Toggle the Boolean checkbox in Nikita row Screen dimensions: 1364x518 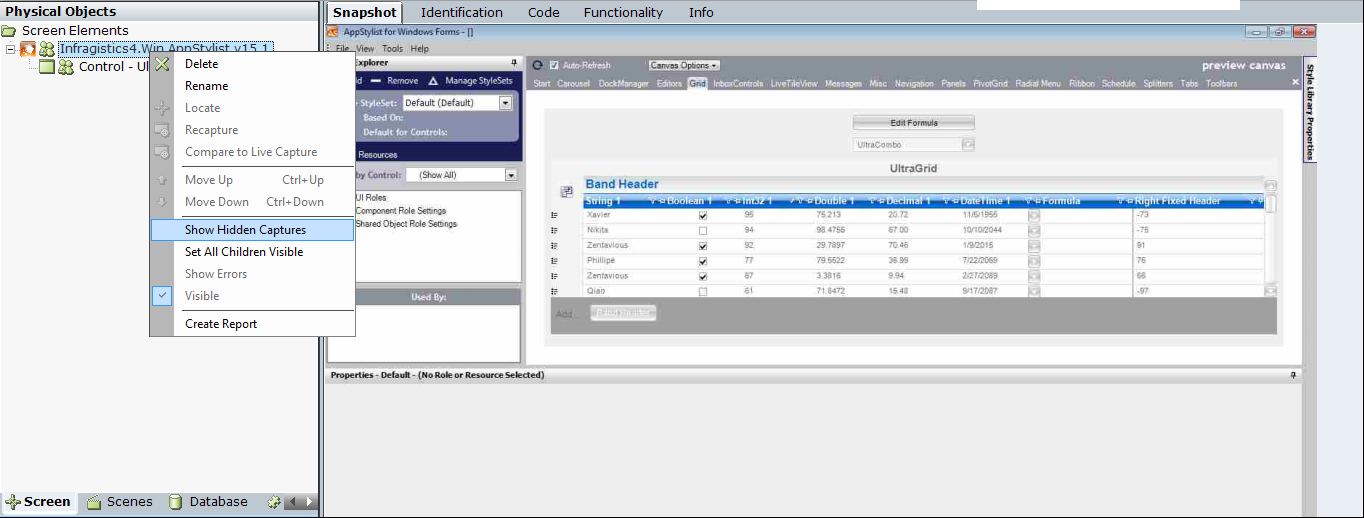[x=703, y=231]
